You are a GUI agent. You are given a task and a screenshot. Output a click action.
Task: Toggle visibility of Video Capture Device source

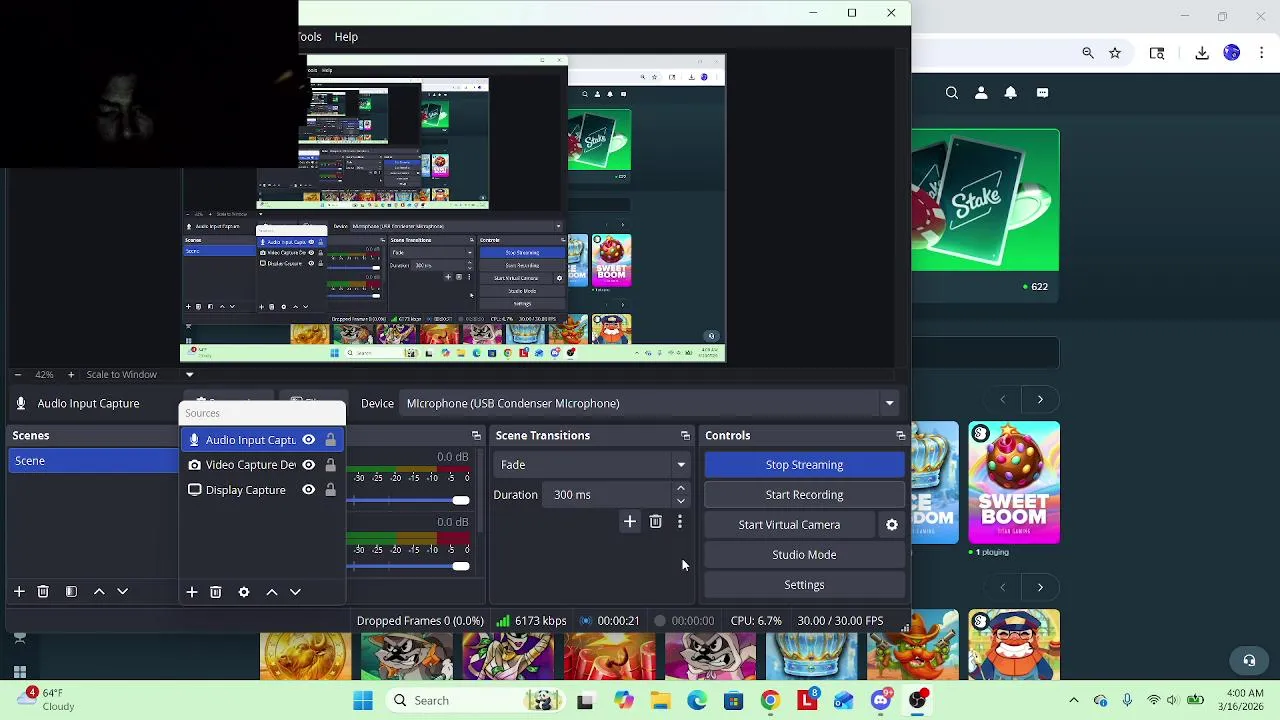[309, 465]
